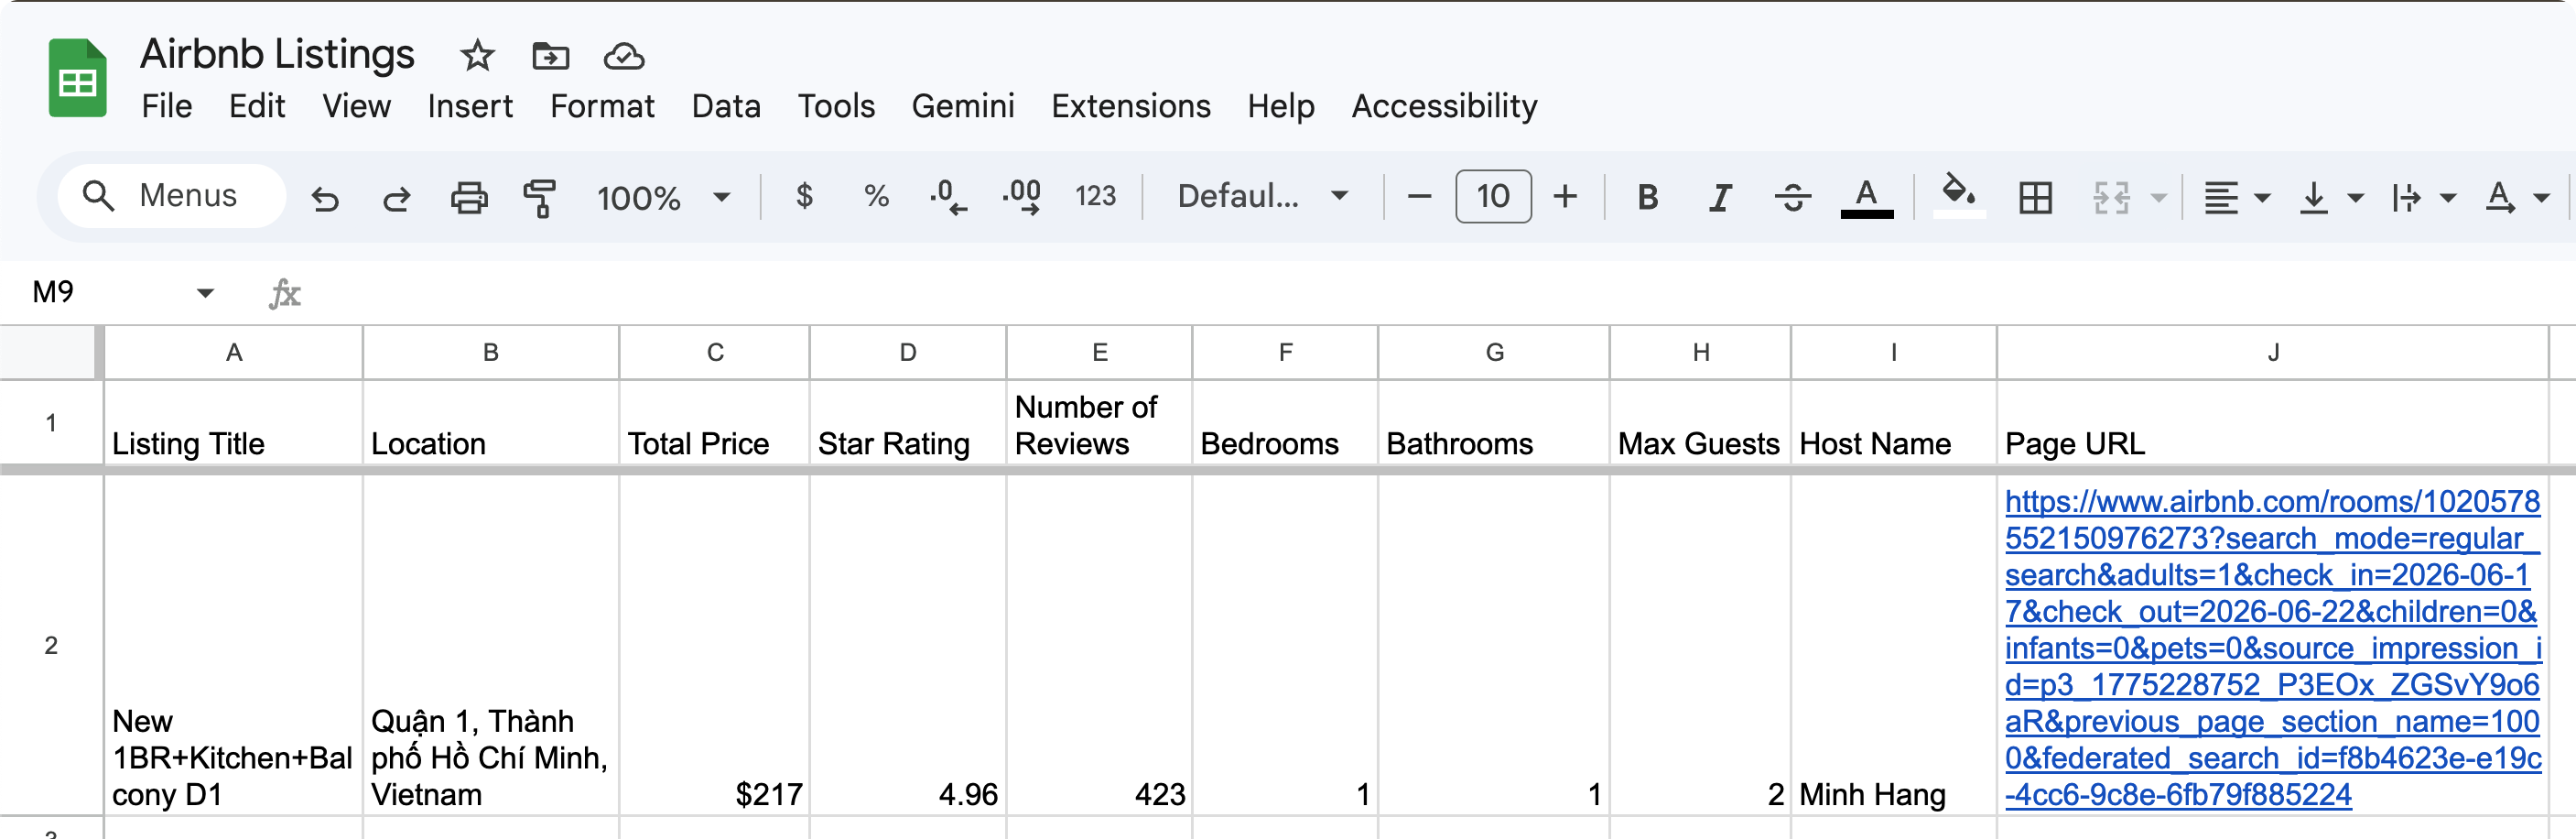Toggle strikethrough formatting
Image resolution: width=2576 pixels, height=839 pixels.
(x=1792, y=198)
